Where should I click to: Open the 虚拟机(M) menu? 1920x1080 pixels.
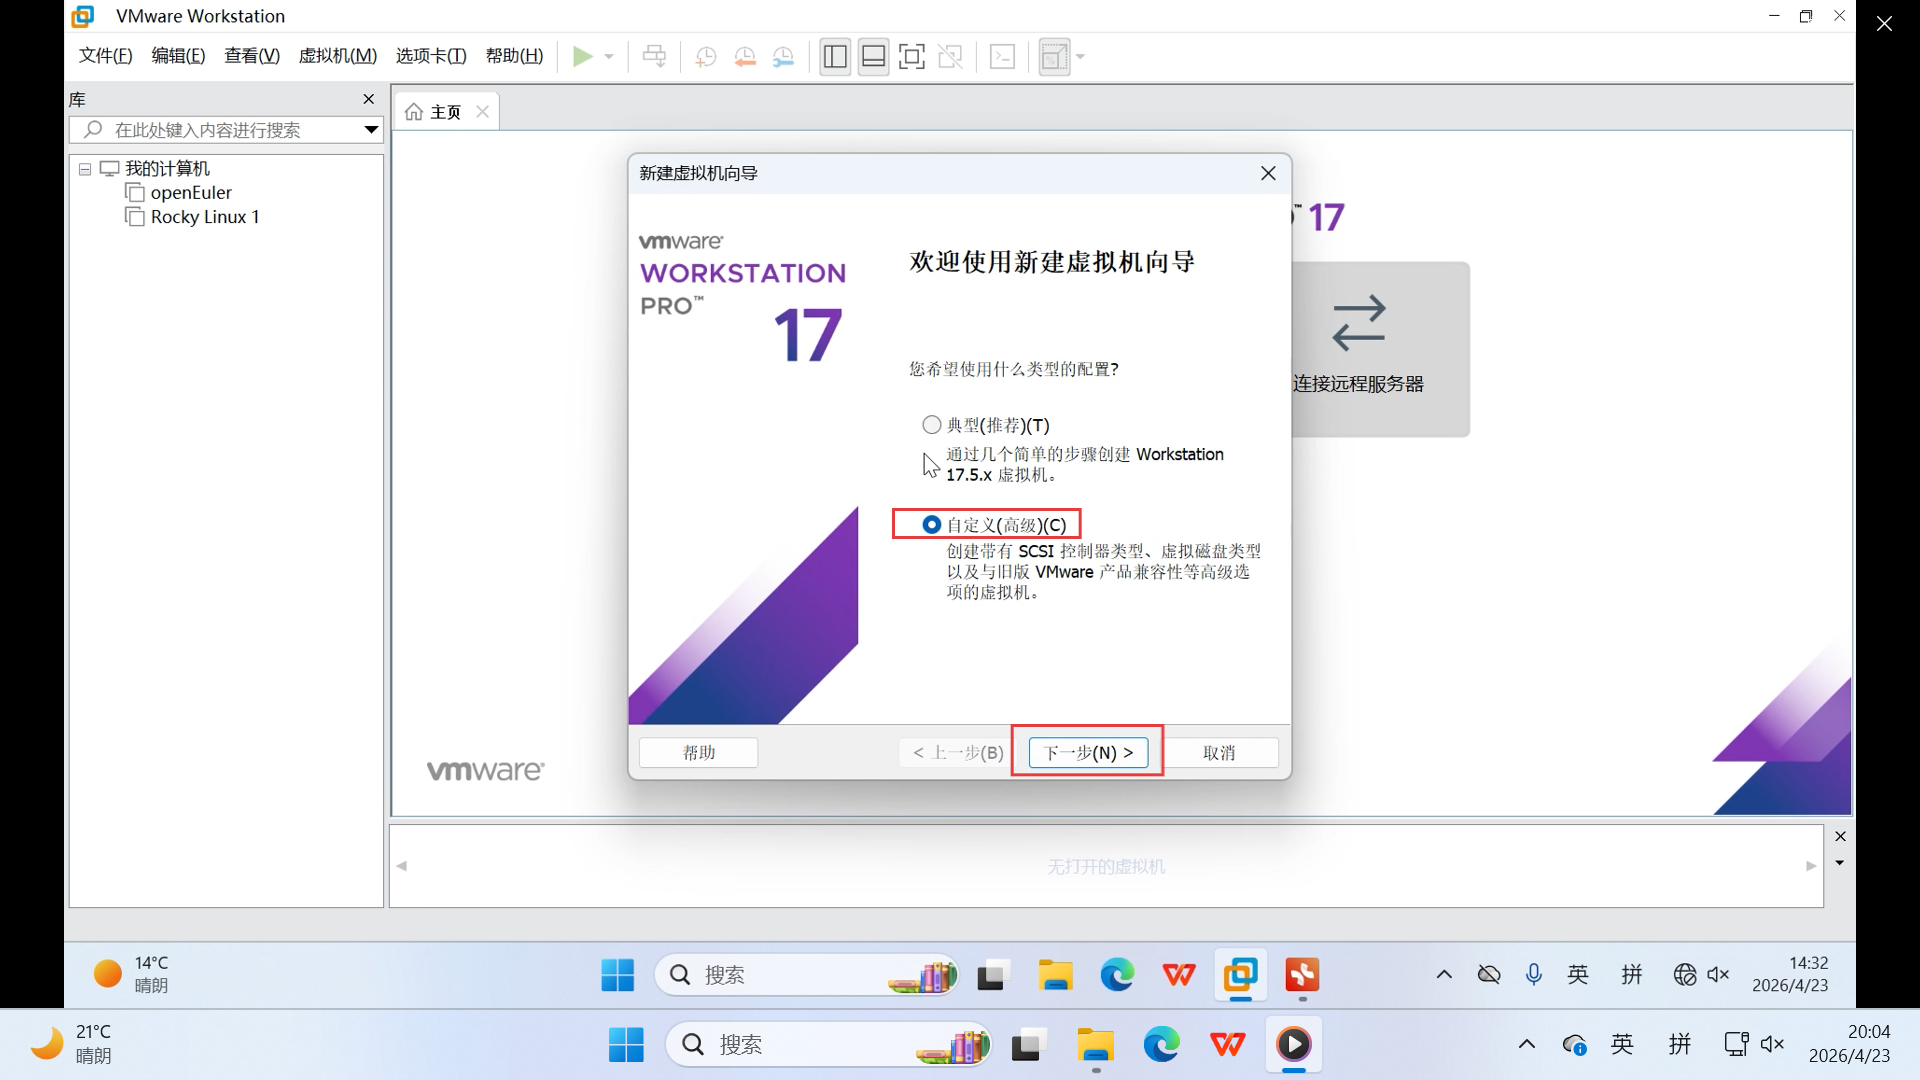pyautogui.click(x=337, y=56)
